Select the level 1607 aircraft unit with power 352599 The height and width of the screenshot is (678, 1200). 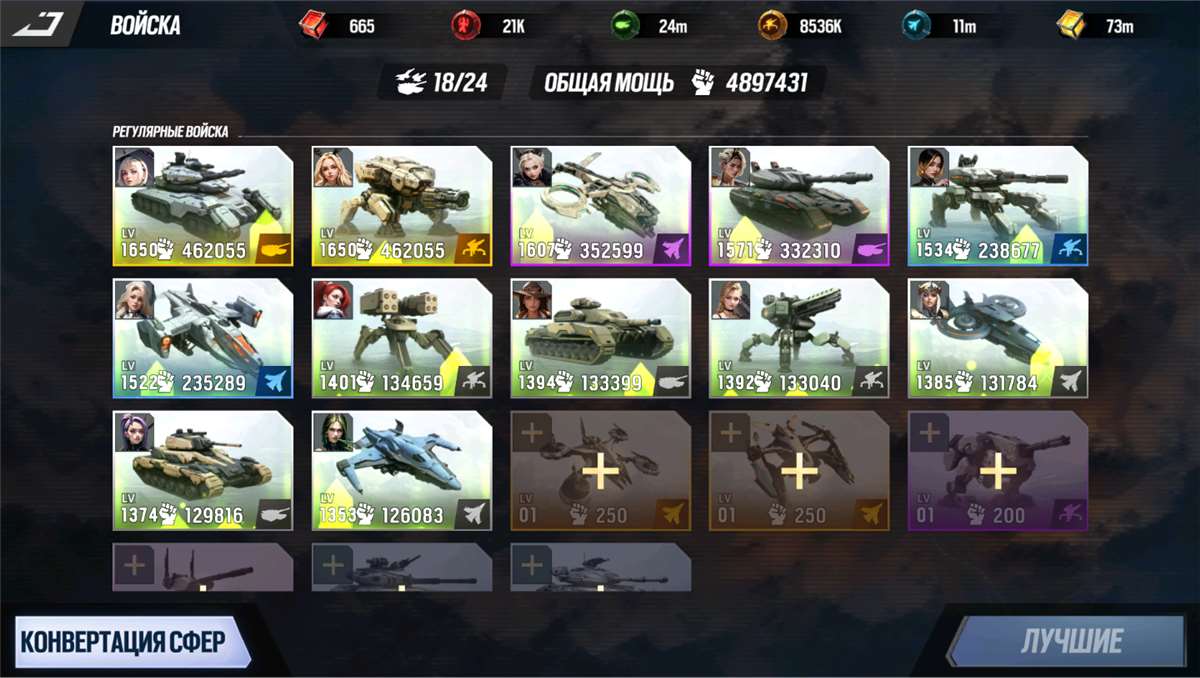[600, 206]
